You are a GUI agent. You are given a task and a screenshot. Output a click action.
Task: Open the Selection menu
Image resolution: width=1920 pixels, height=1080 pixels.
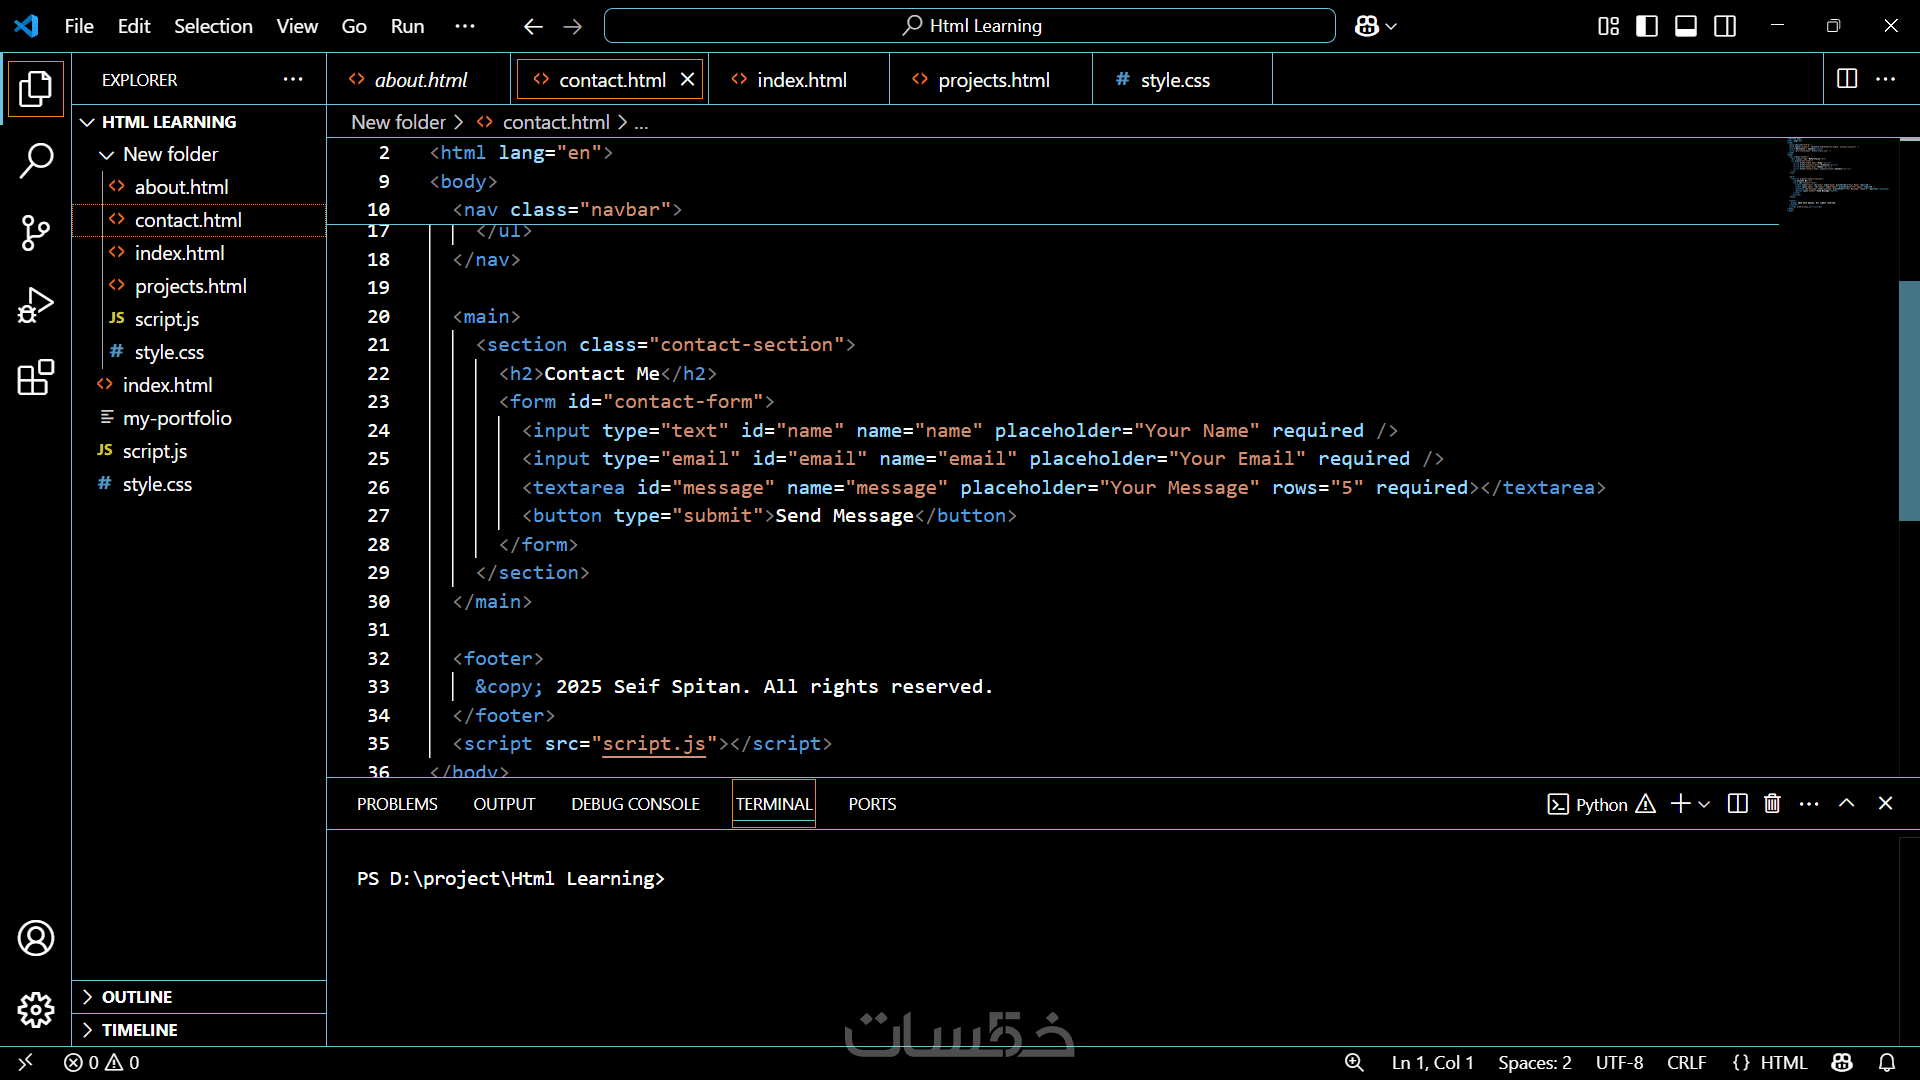coord(213,26)
